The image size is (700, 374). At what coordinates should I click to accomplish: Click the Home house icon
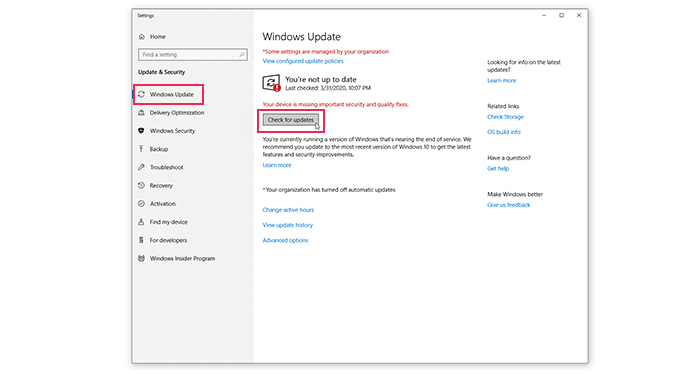point(142,37)
